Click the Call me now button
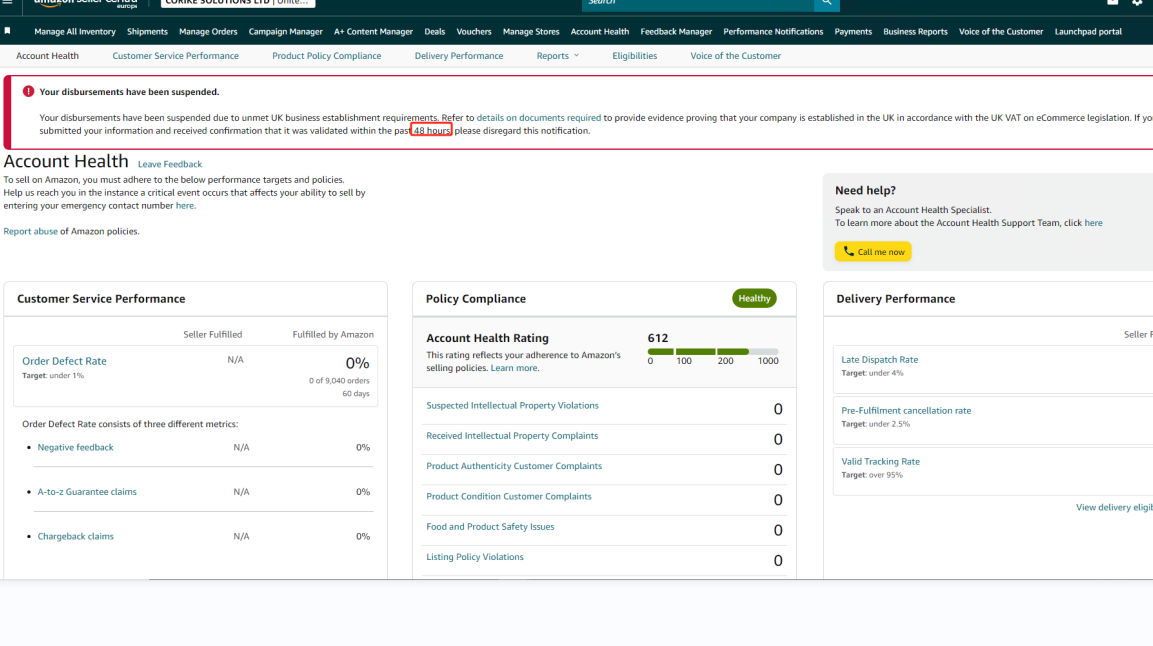Screen dimensions: 1153x646 [x=873, y=251]
